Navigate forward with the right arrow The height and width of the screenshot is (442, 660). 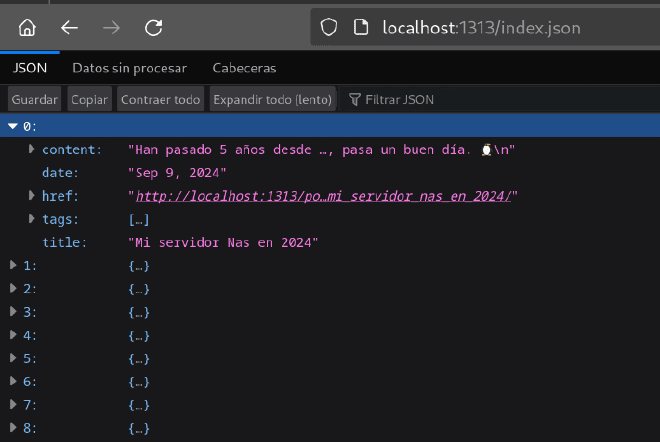(112, 28)
